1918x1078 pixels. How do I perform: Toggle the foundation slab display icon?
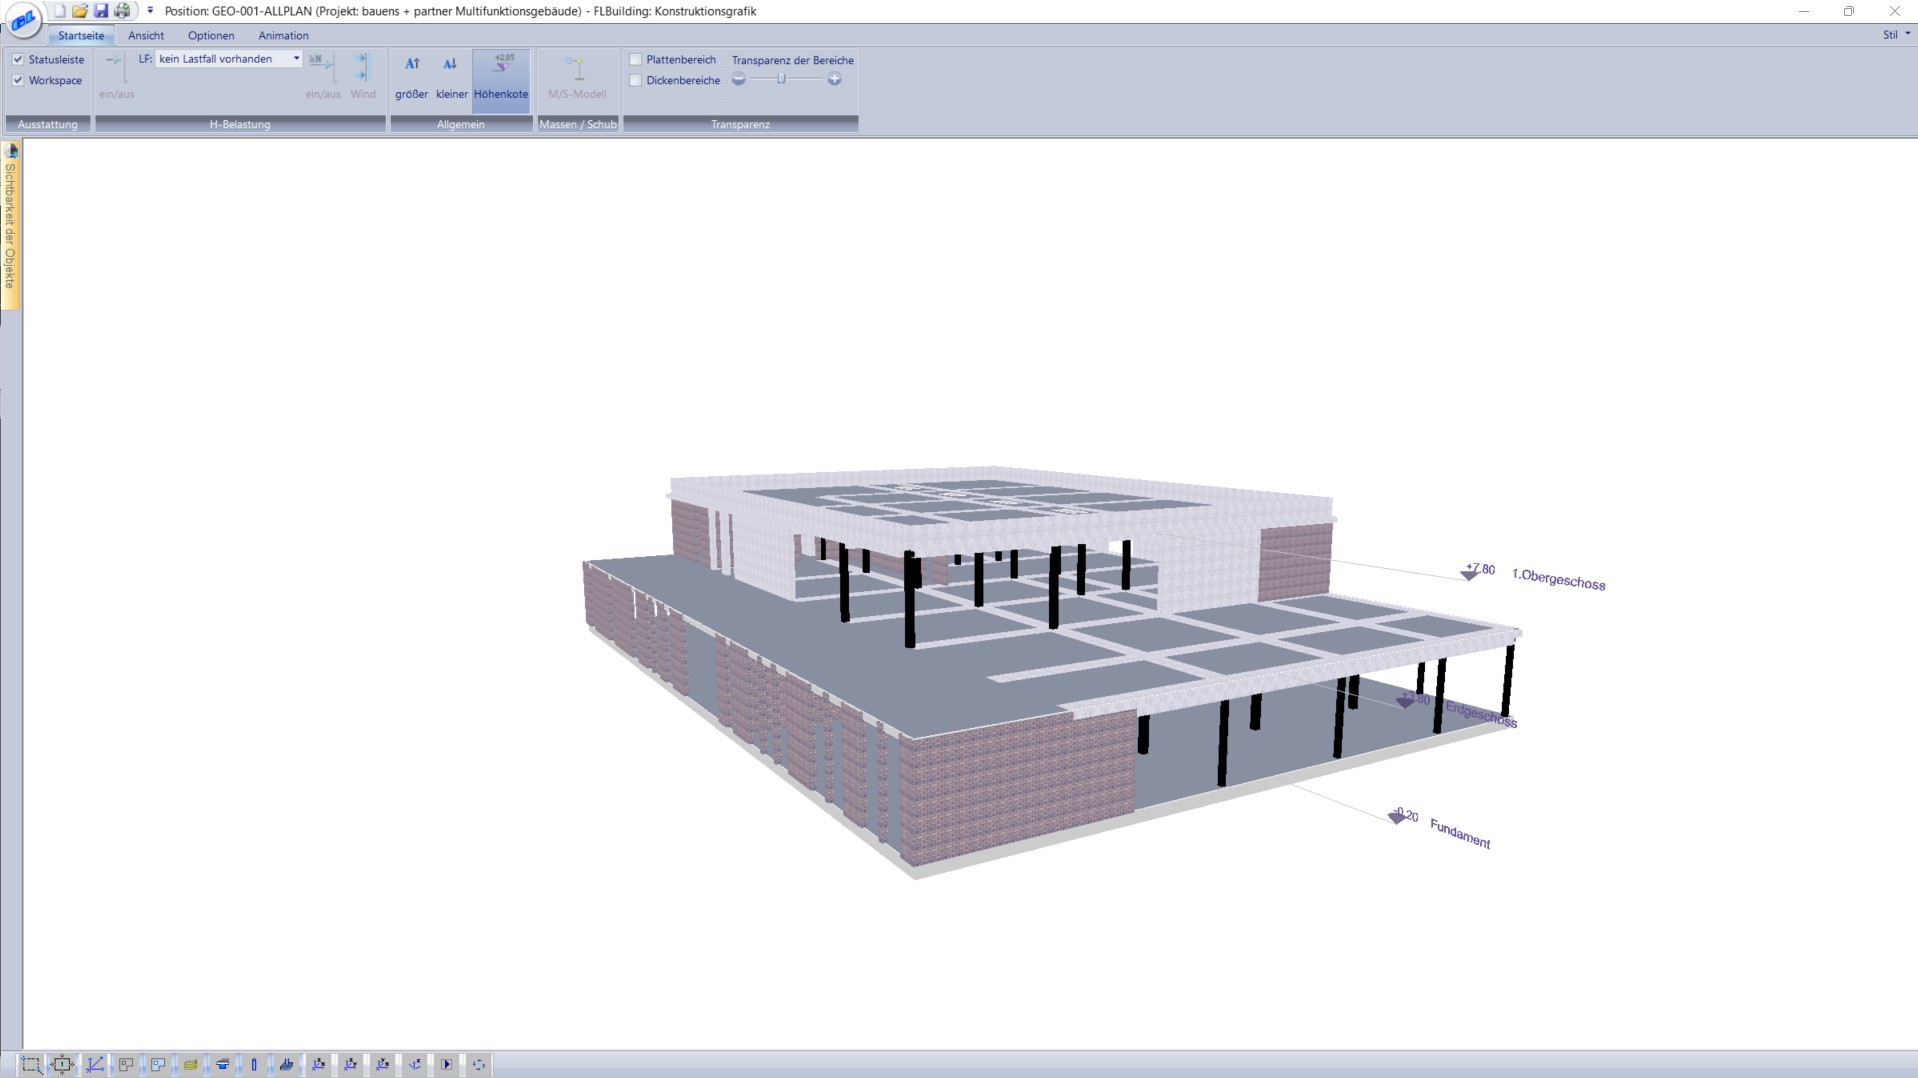(x=286, y=1065)
